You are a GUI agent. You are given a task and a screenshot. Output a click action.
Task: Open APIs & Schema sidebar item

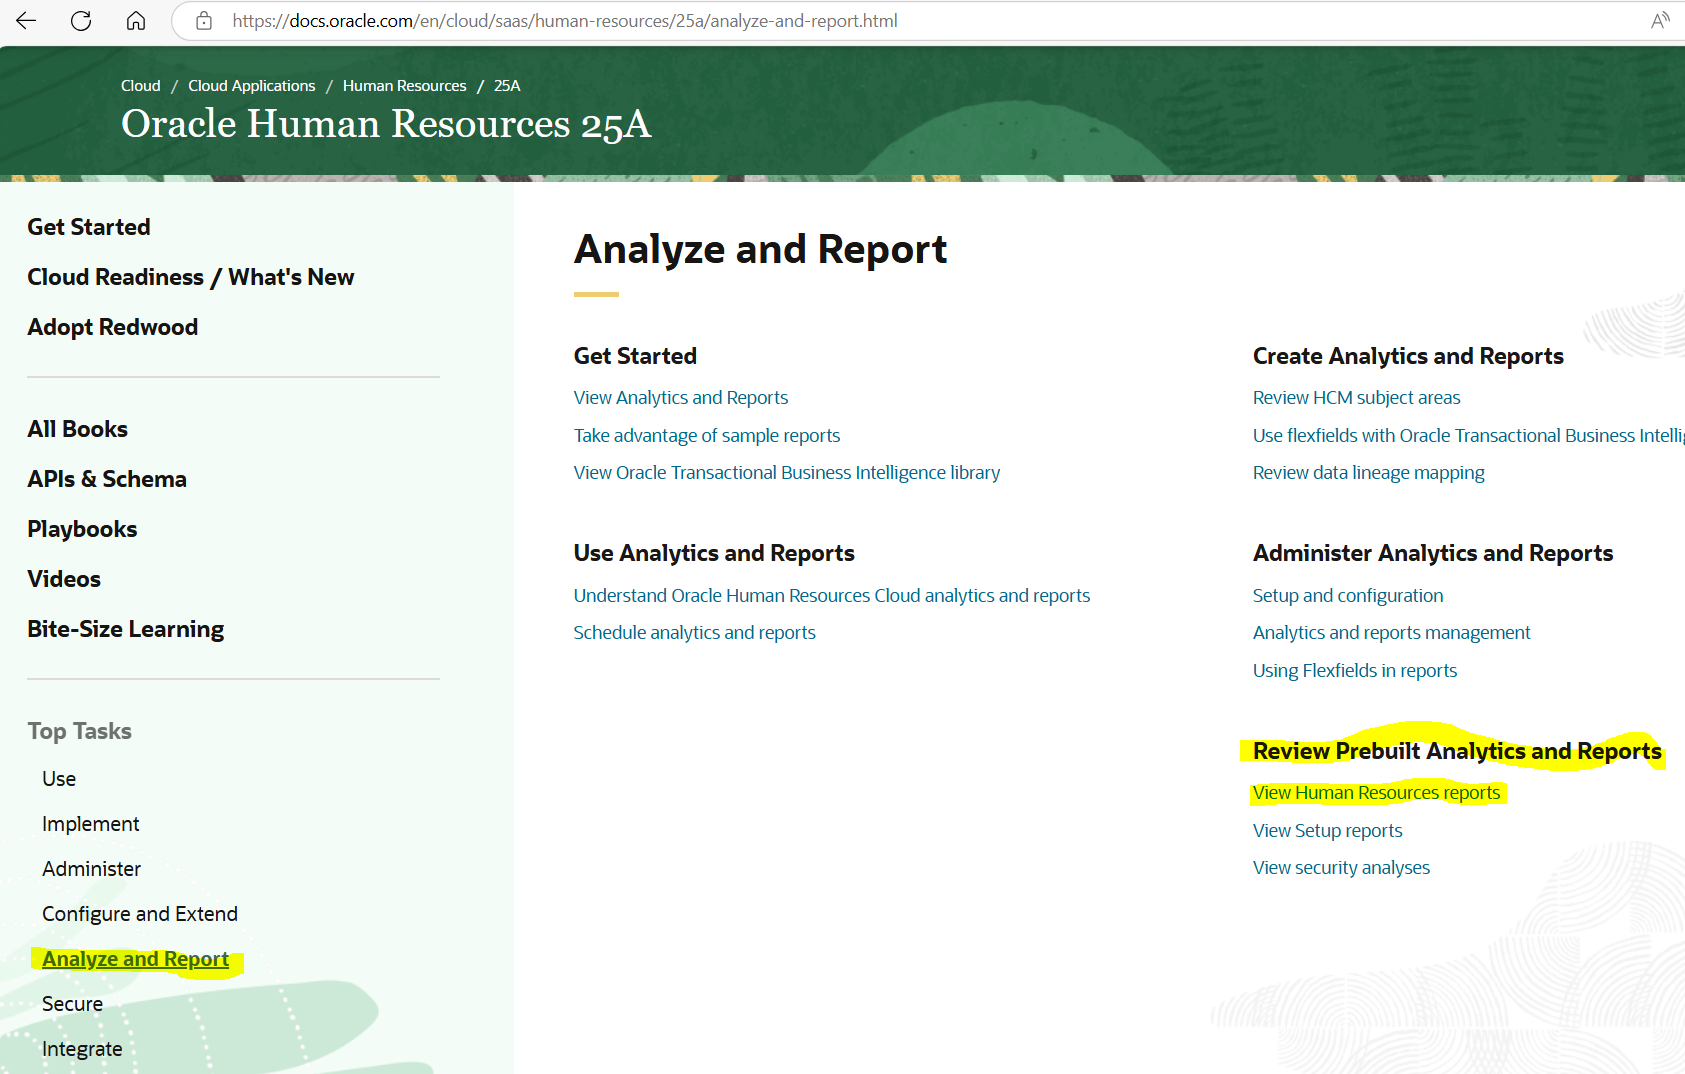coord(107,479)
